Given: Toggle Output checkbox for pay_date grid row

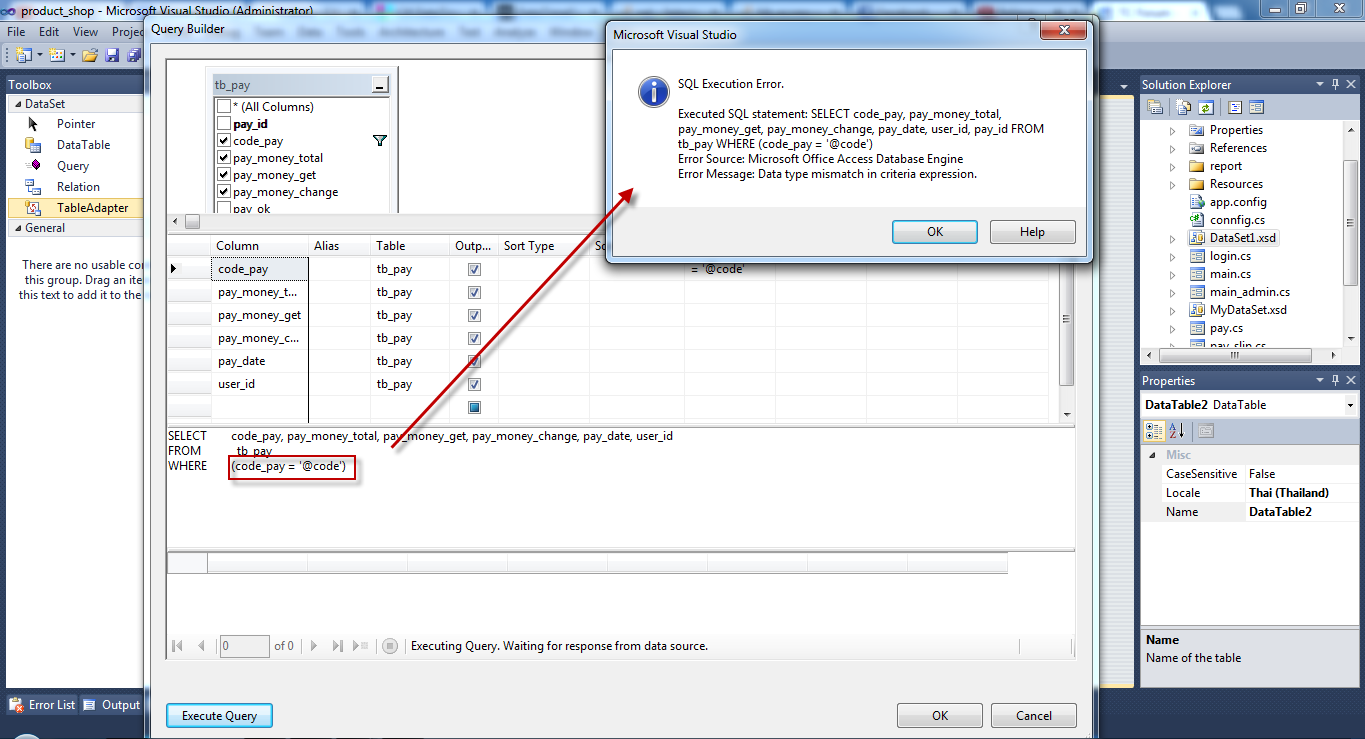Looking at the screenshot, I should coord(474,361).
